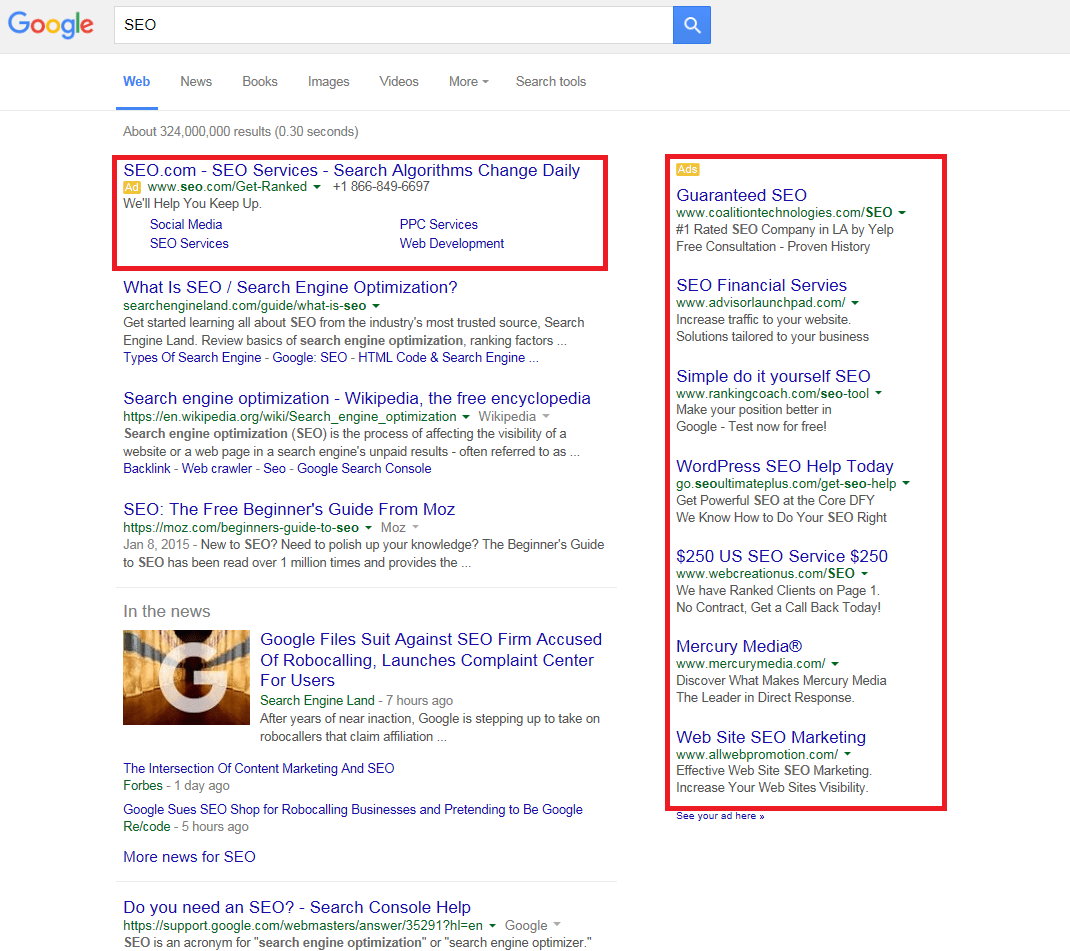The width and height of the screenshot is (1070, 951).
Task: Switch to the Books tab
Action: 260,81
